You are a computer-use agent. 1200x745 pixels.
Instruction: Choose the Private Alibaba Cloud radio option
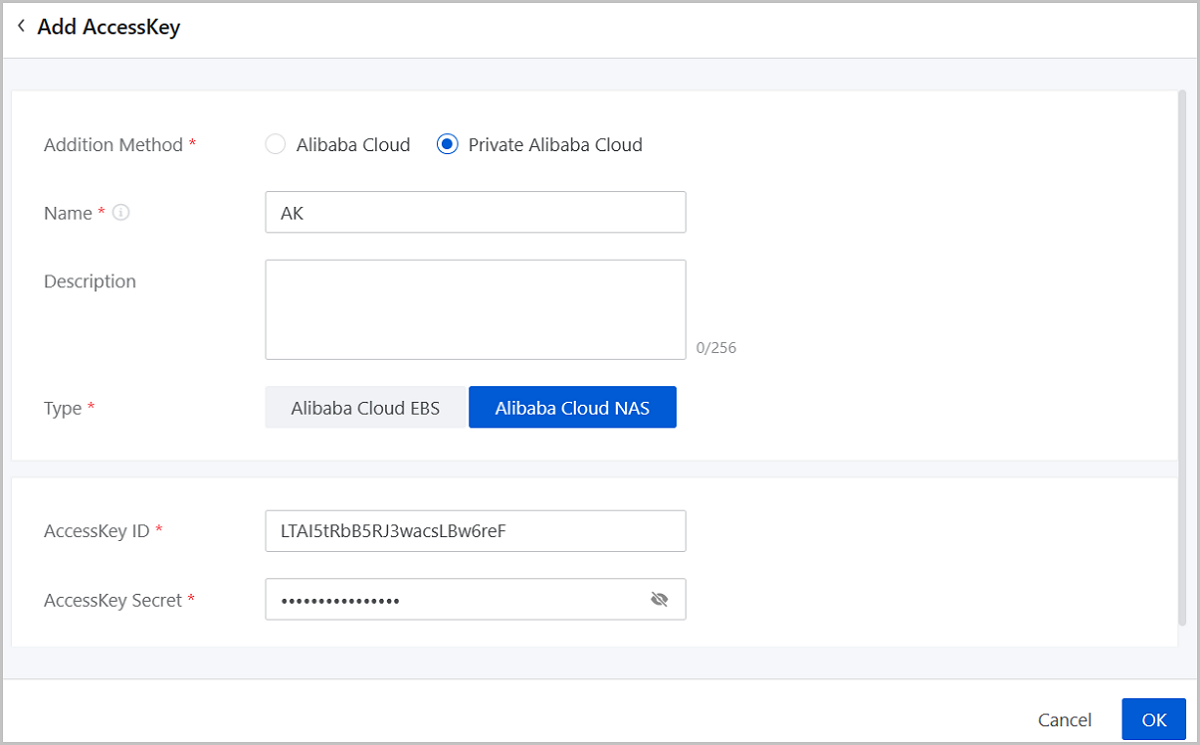pyautogui.click(x=448, y=145)
